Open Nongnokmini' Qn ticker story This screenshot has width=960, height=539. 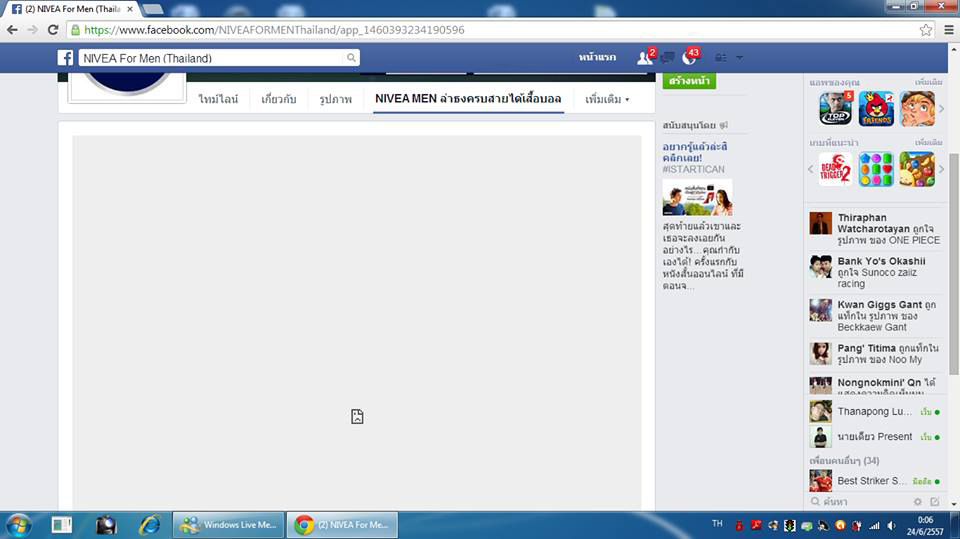[876, 384]
